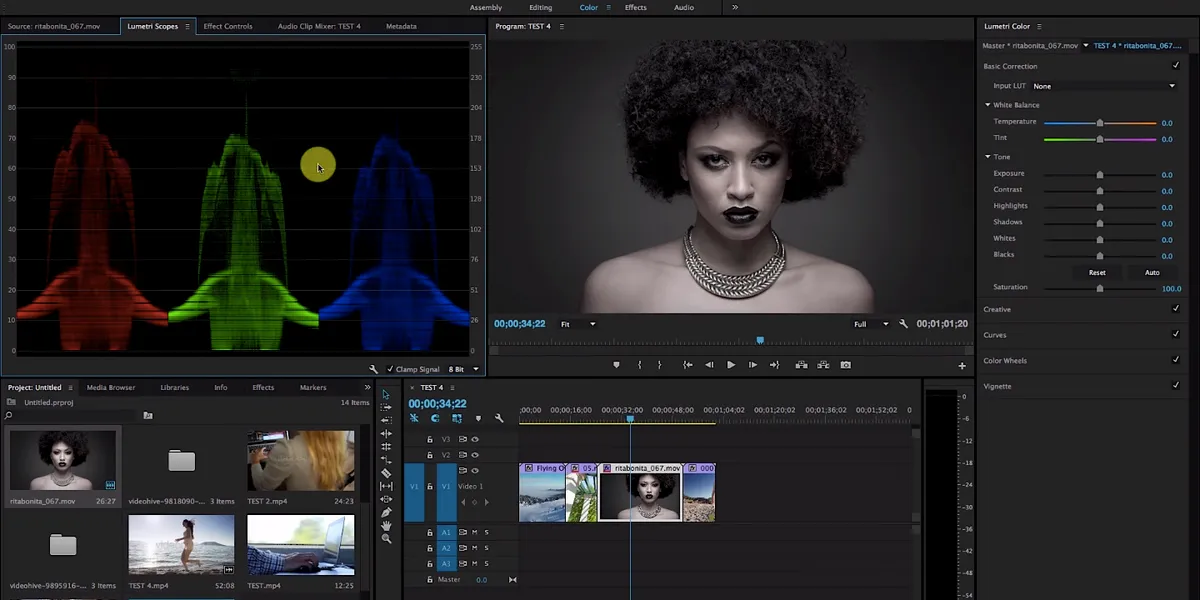Toggle V2 track eye visibility

tap(475, 455)
